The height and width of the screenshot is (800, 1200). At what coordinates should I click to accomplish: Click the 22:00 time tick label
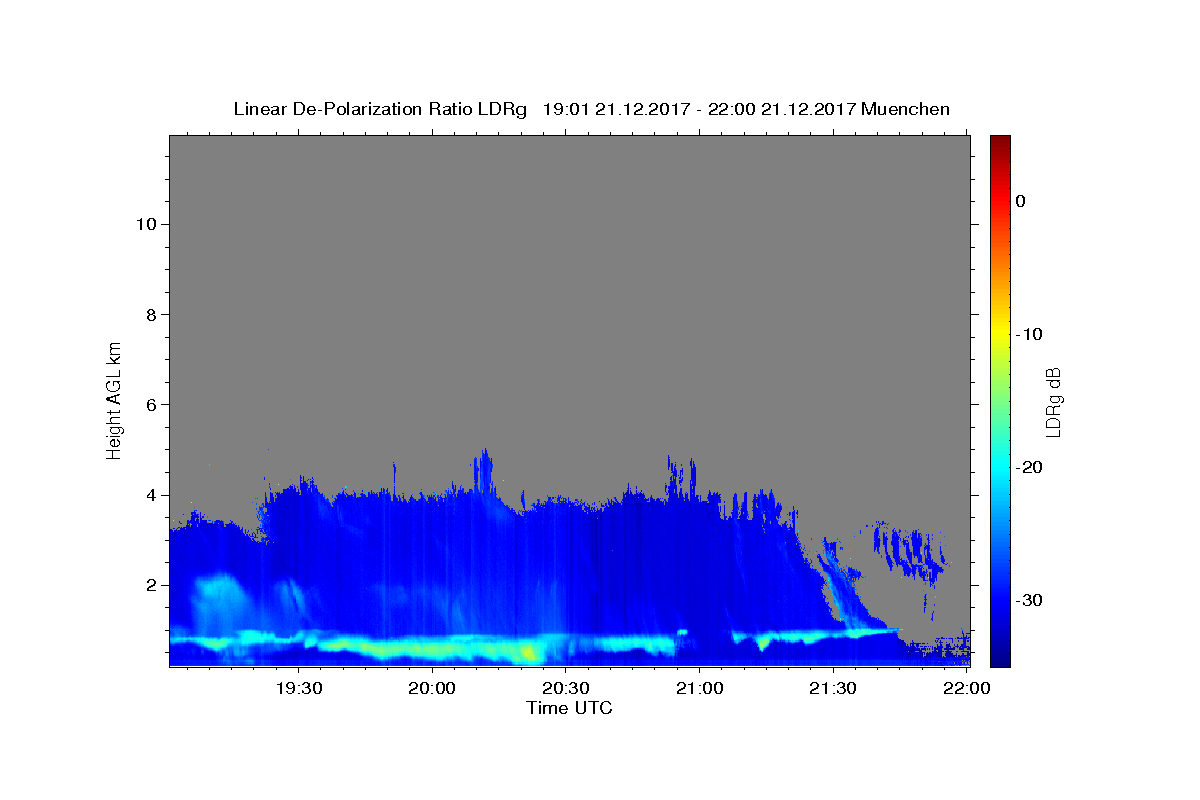tap(966, 688)
